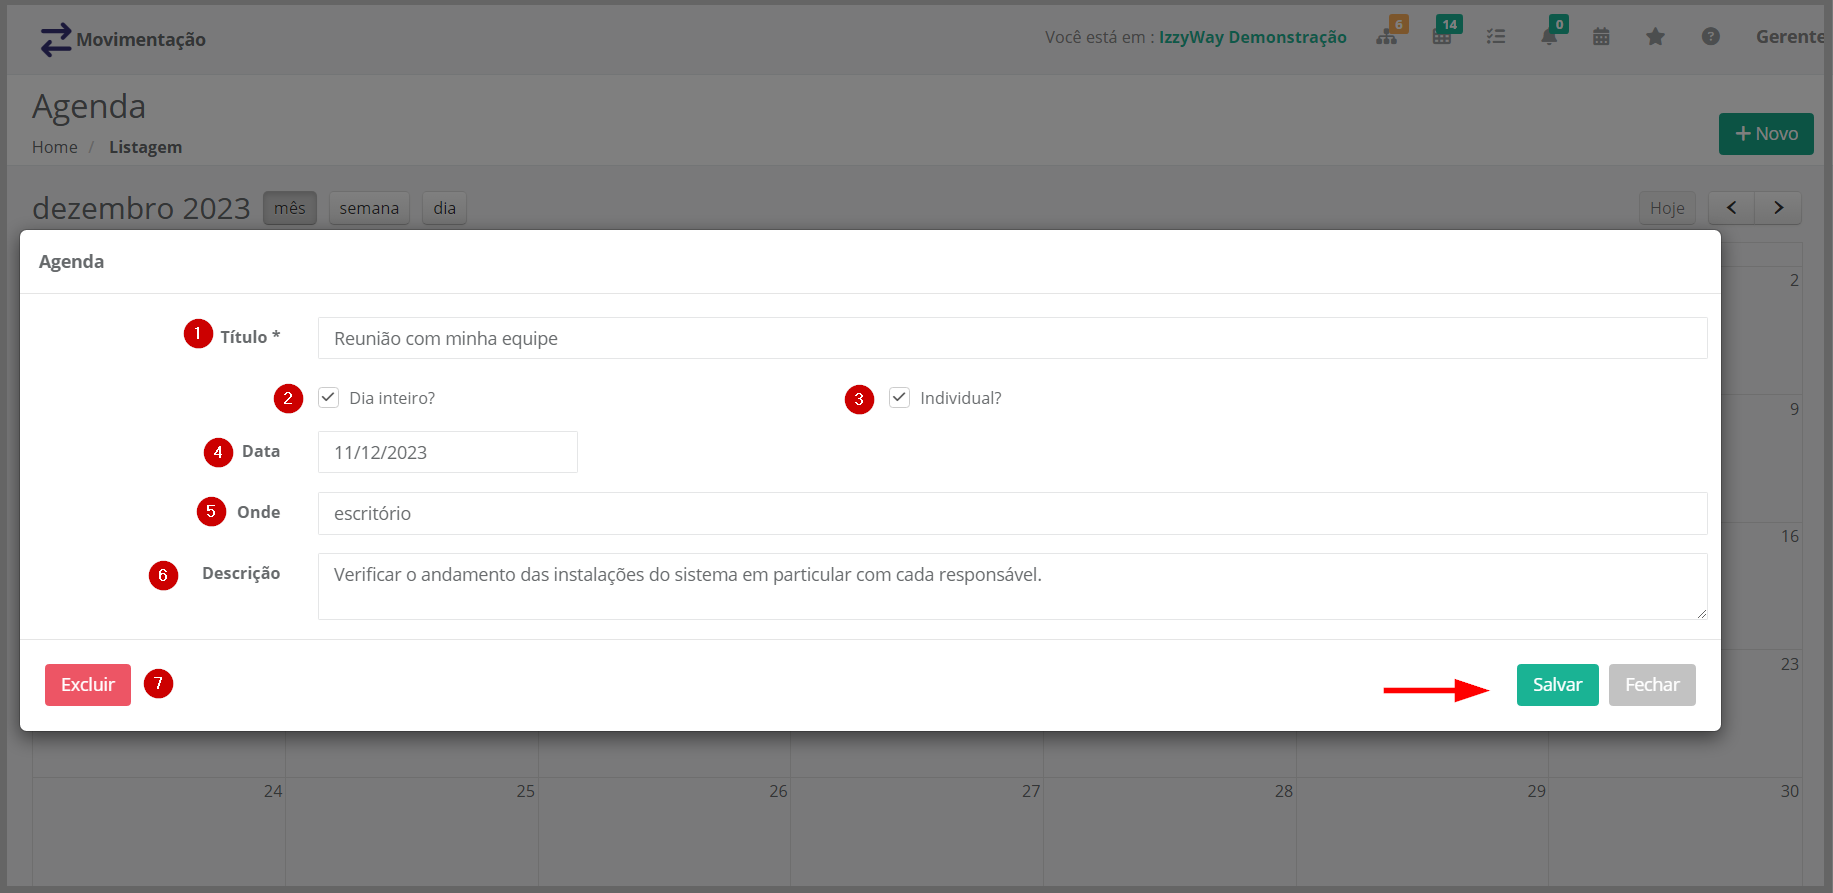Click calendar day 16
This screenshot has height=893, width=1833.
pyautogui.click(x=1790, y=536)
